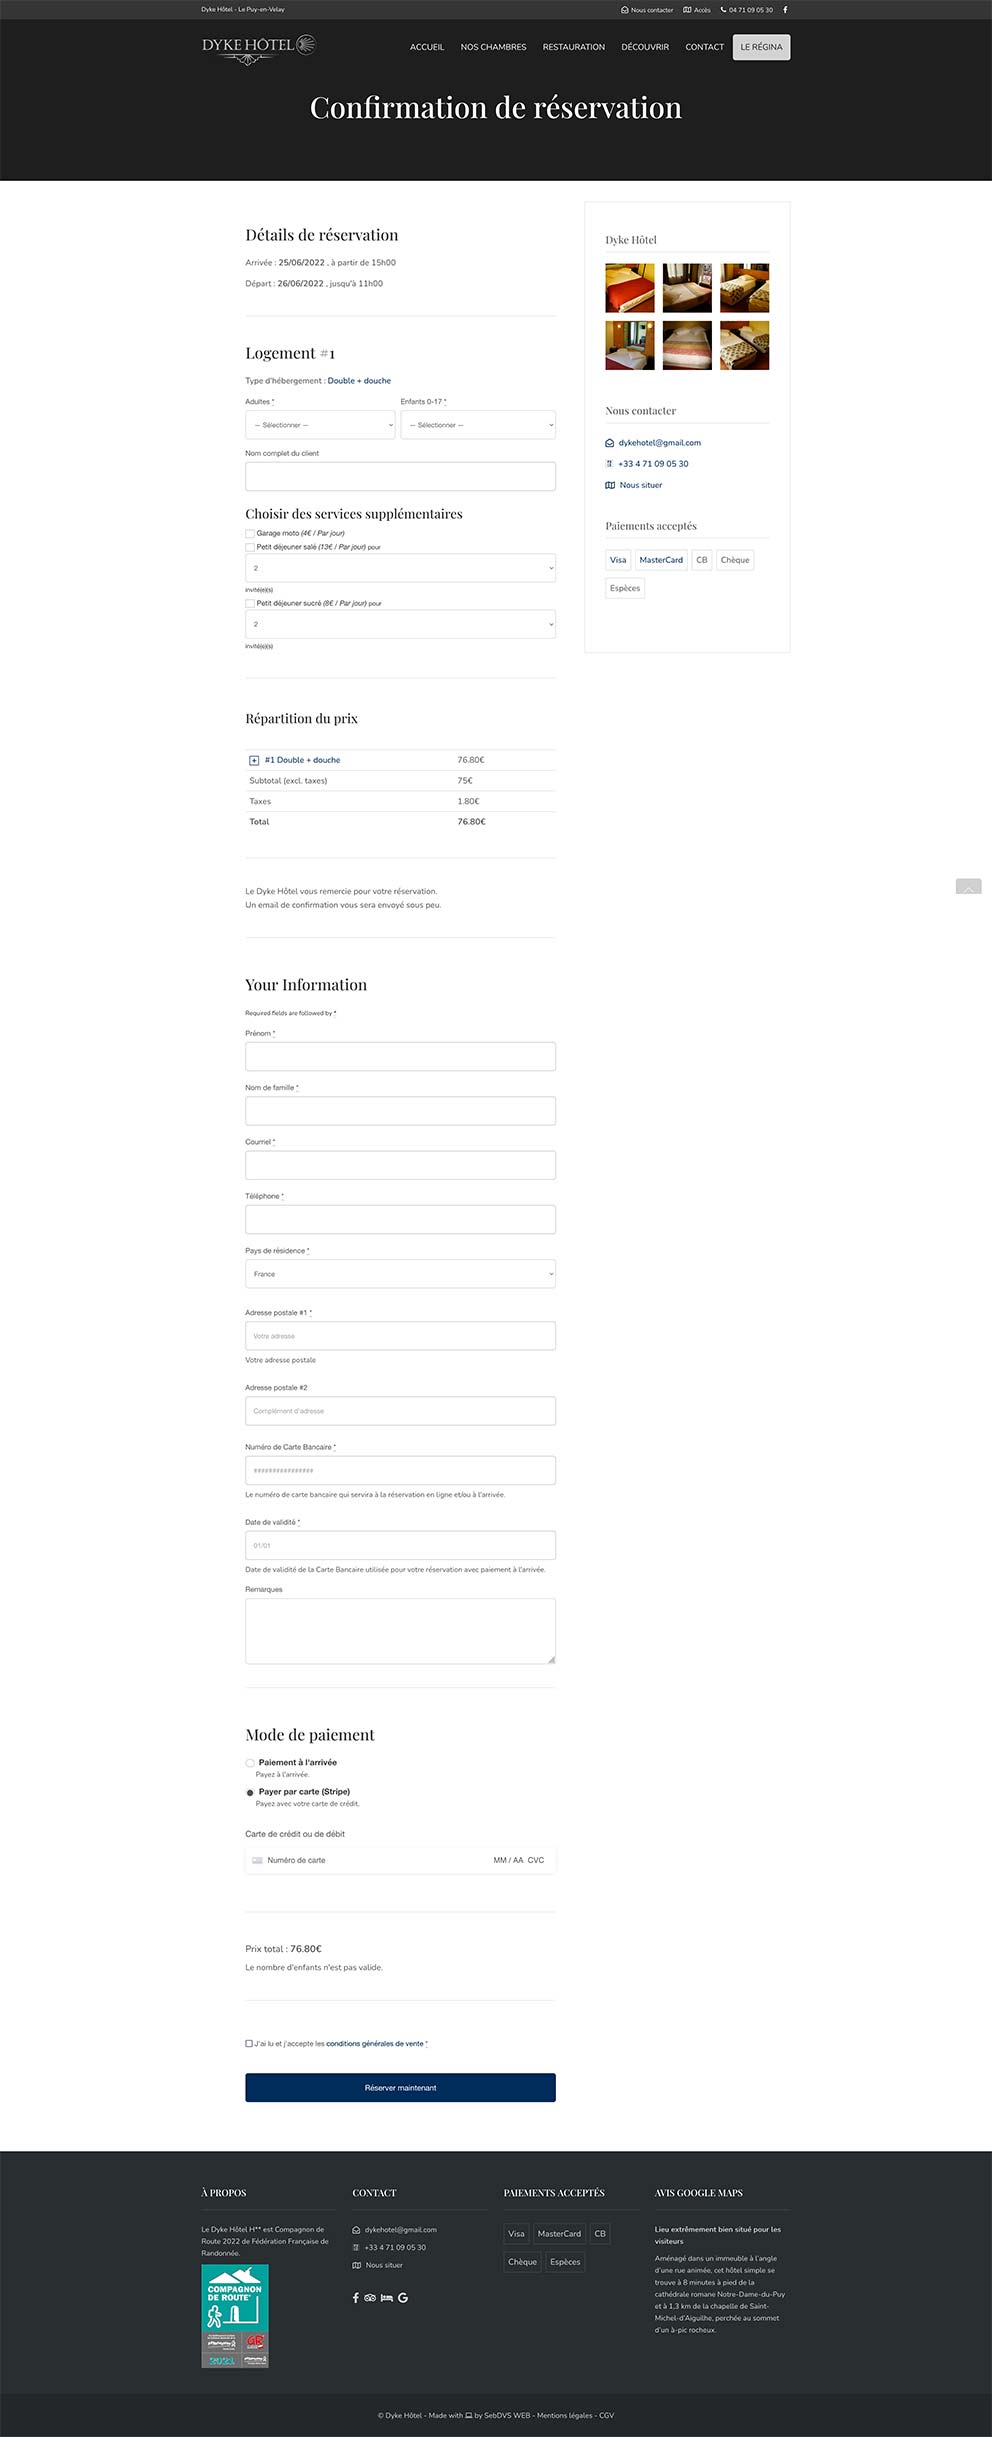Click the bed booking icon in the footer
992x2437 pixels.
[386, 2298]
